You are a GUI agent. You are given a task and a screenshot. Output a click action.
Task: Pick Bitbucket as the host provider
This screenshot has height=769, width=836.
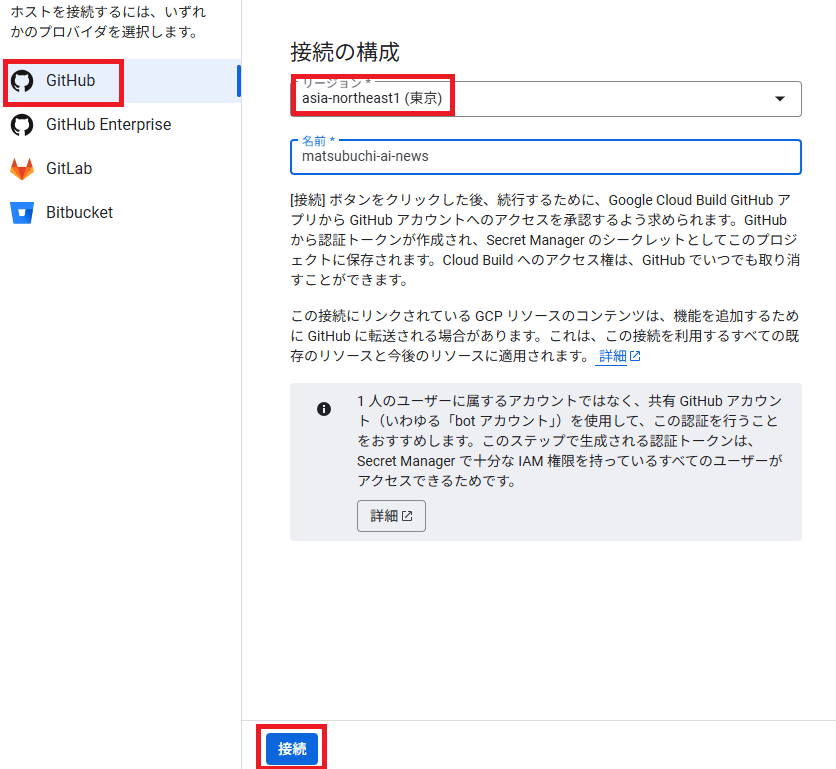tap(120, 213)
